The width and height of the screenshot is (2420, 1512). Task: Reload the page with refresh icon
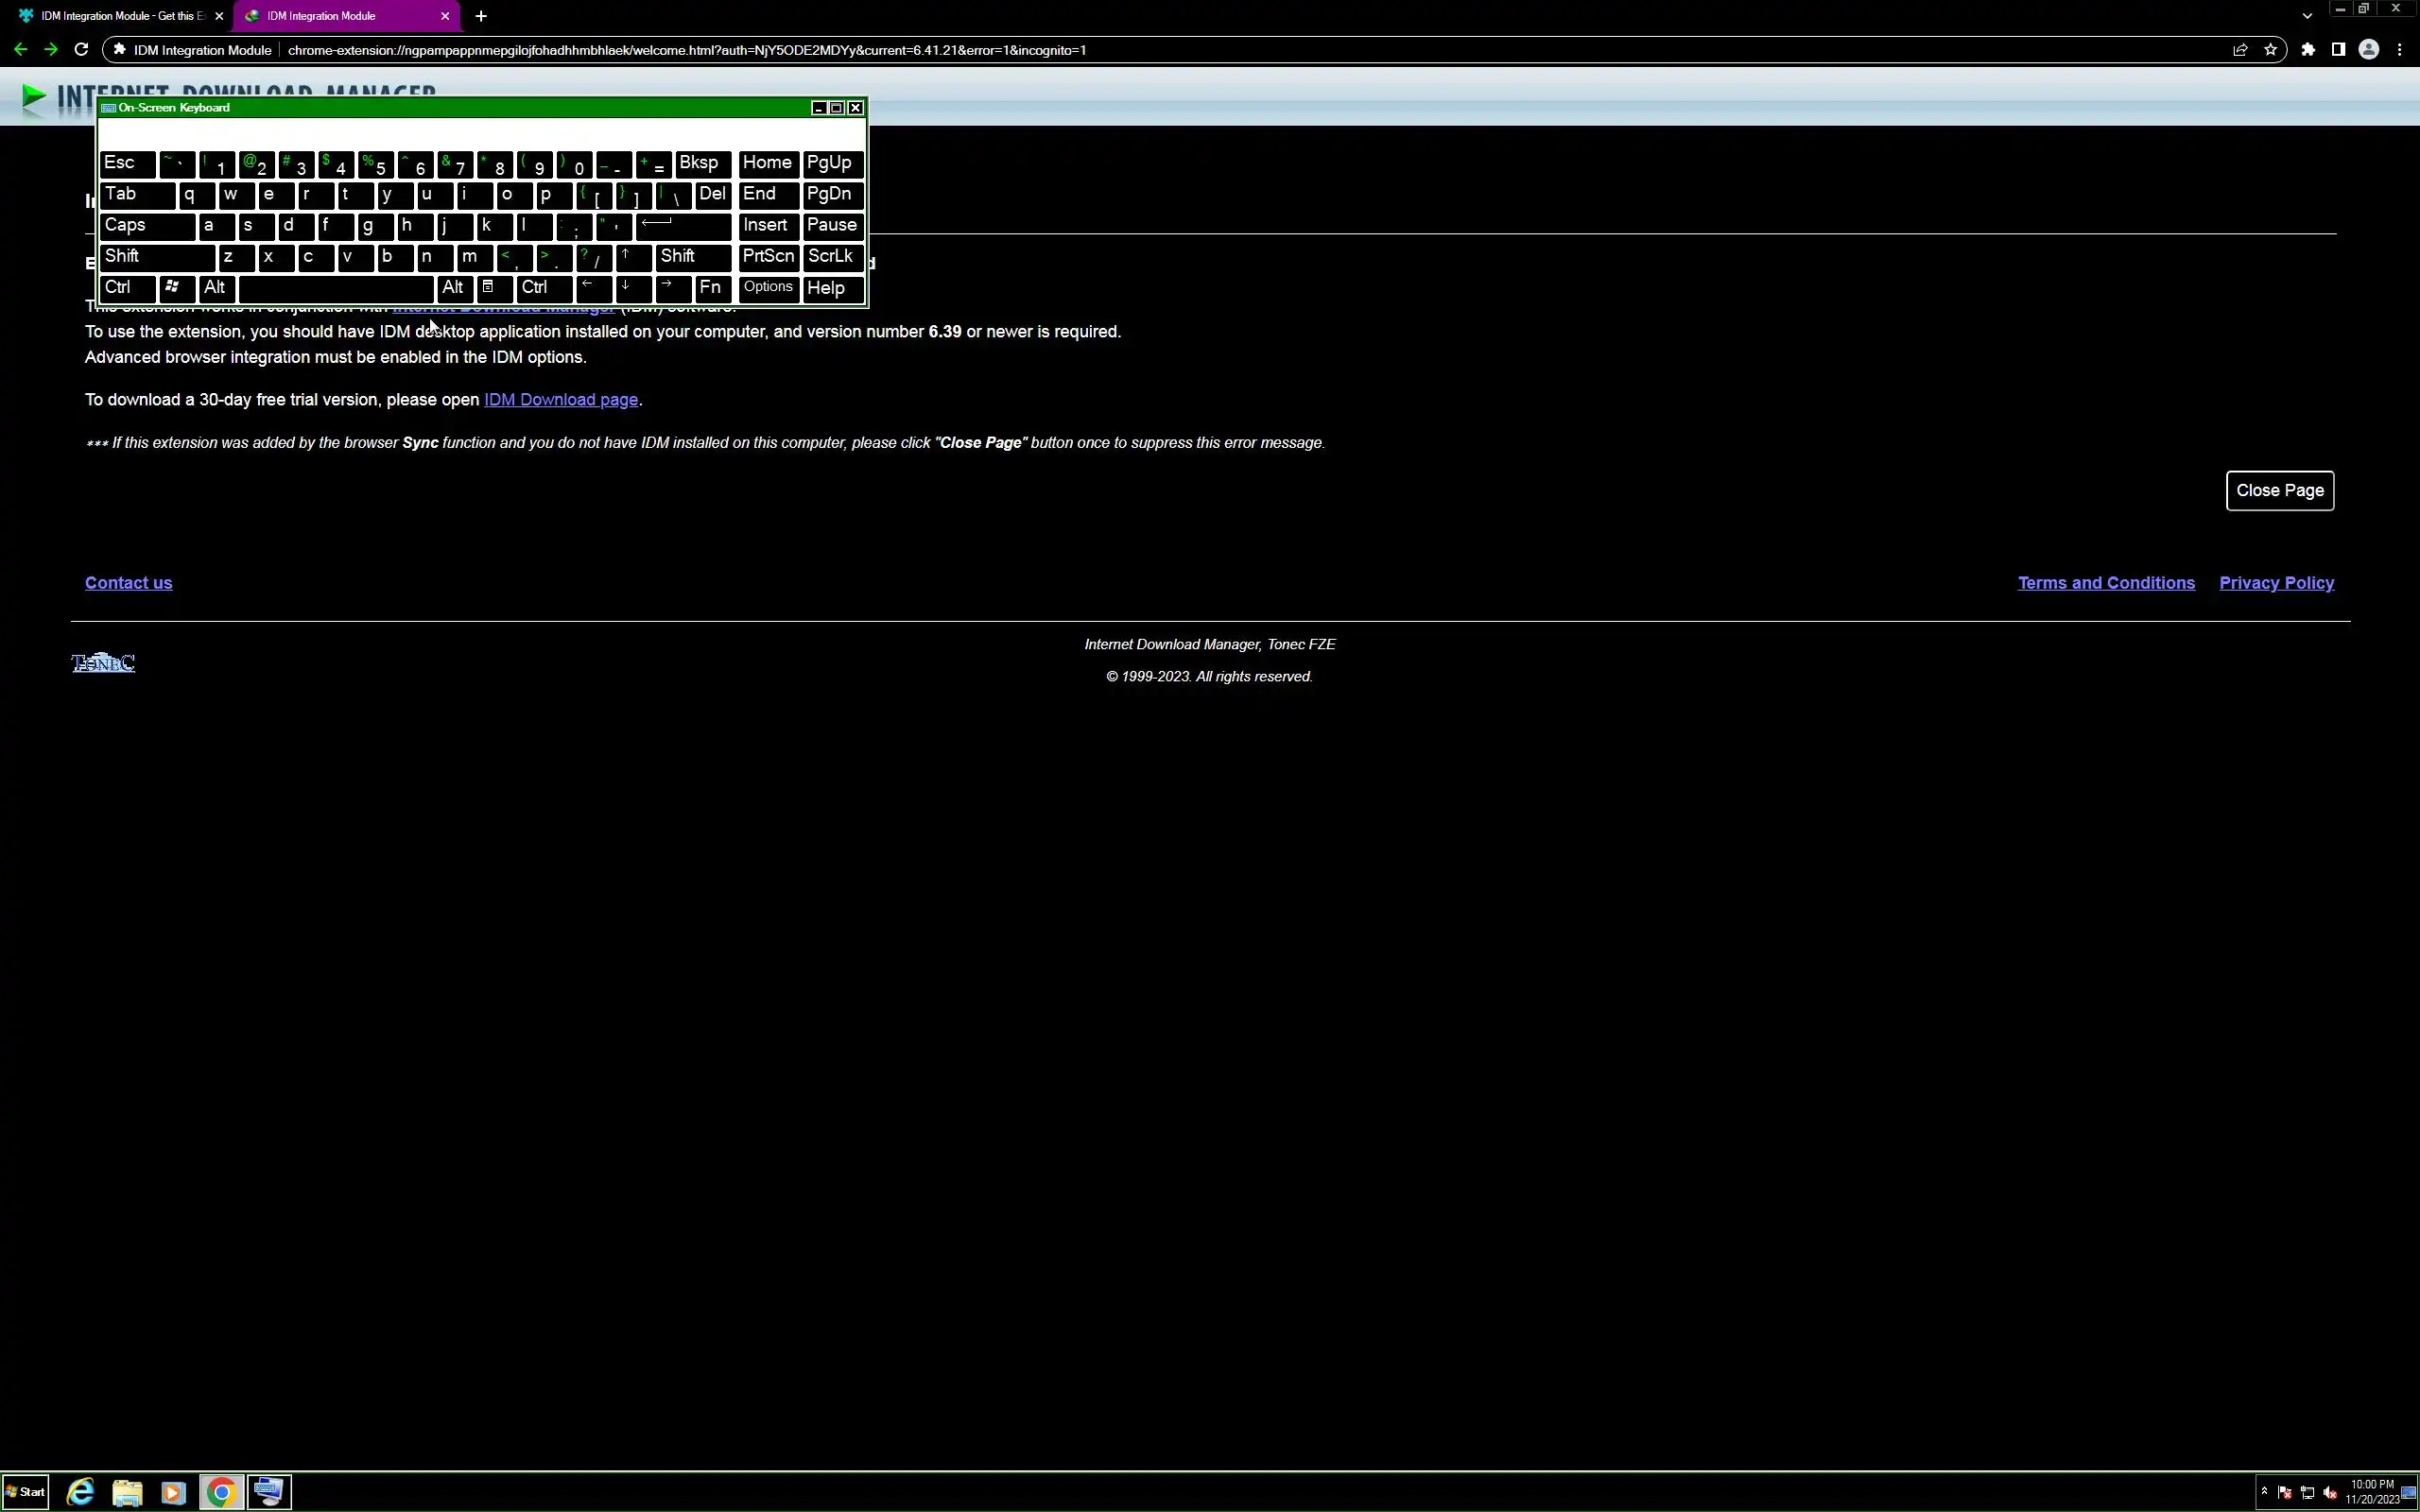(x=81, y=50)
